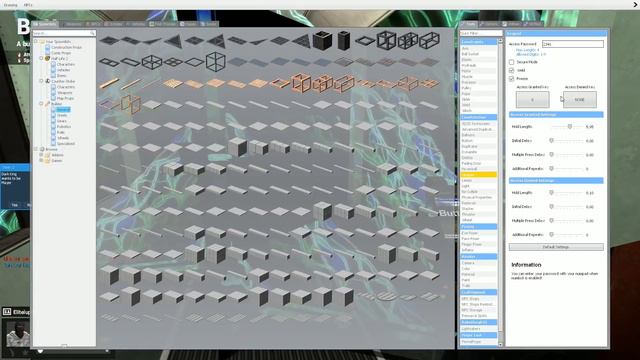Select the Camera tool under Render

coord(478,263)
